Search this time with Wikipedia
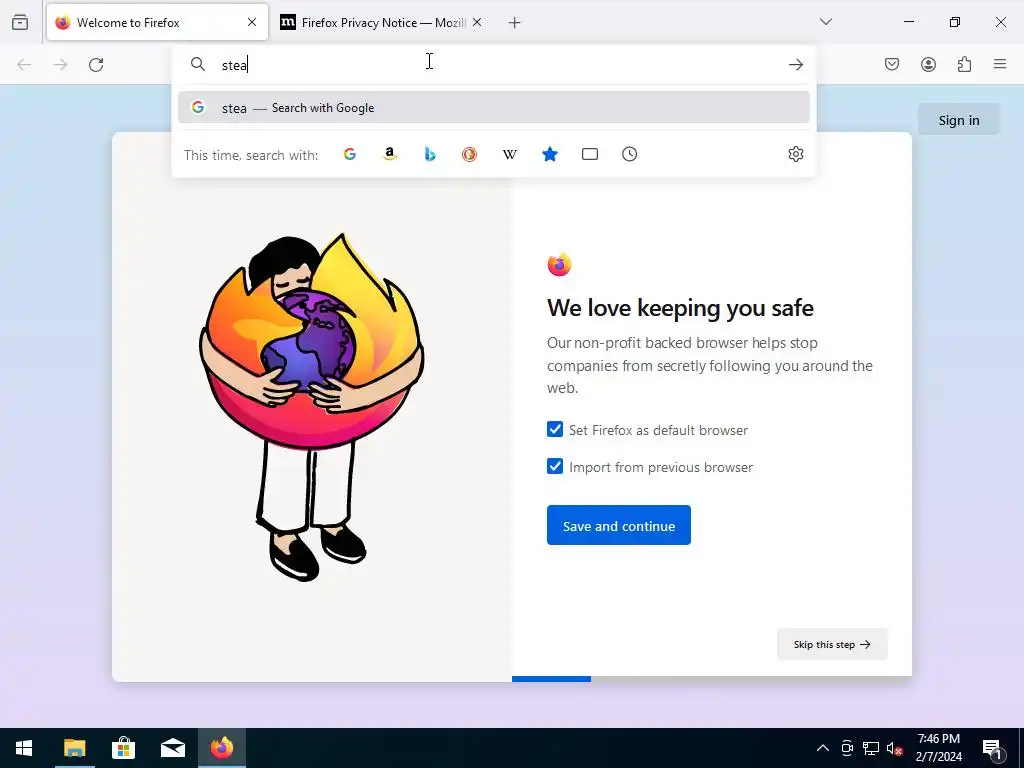The height and width of the screenshot is (768, 1024). (509, 154)
